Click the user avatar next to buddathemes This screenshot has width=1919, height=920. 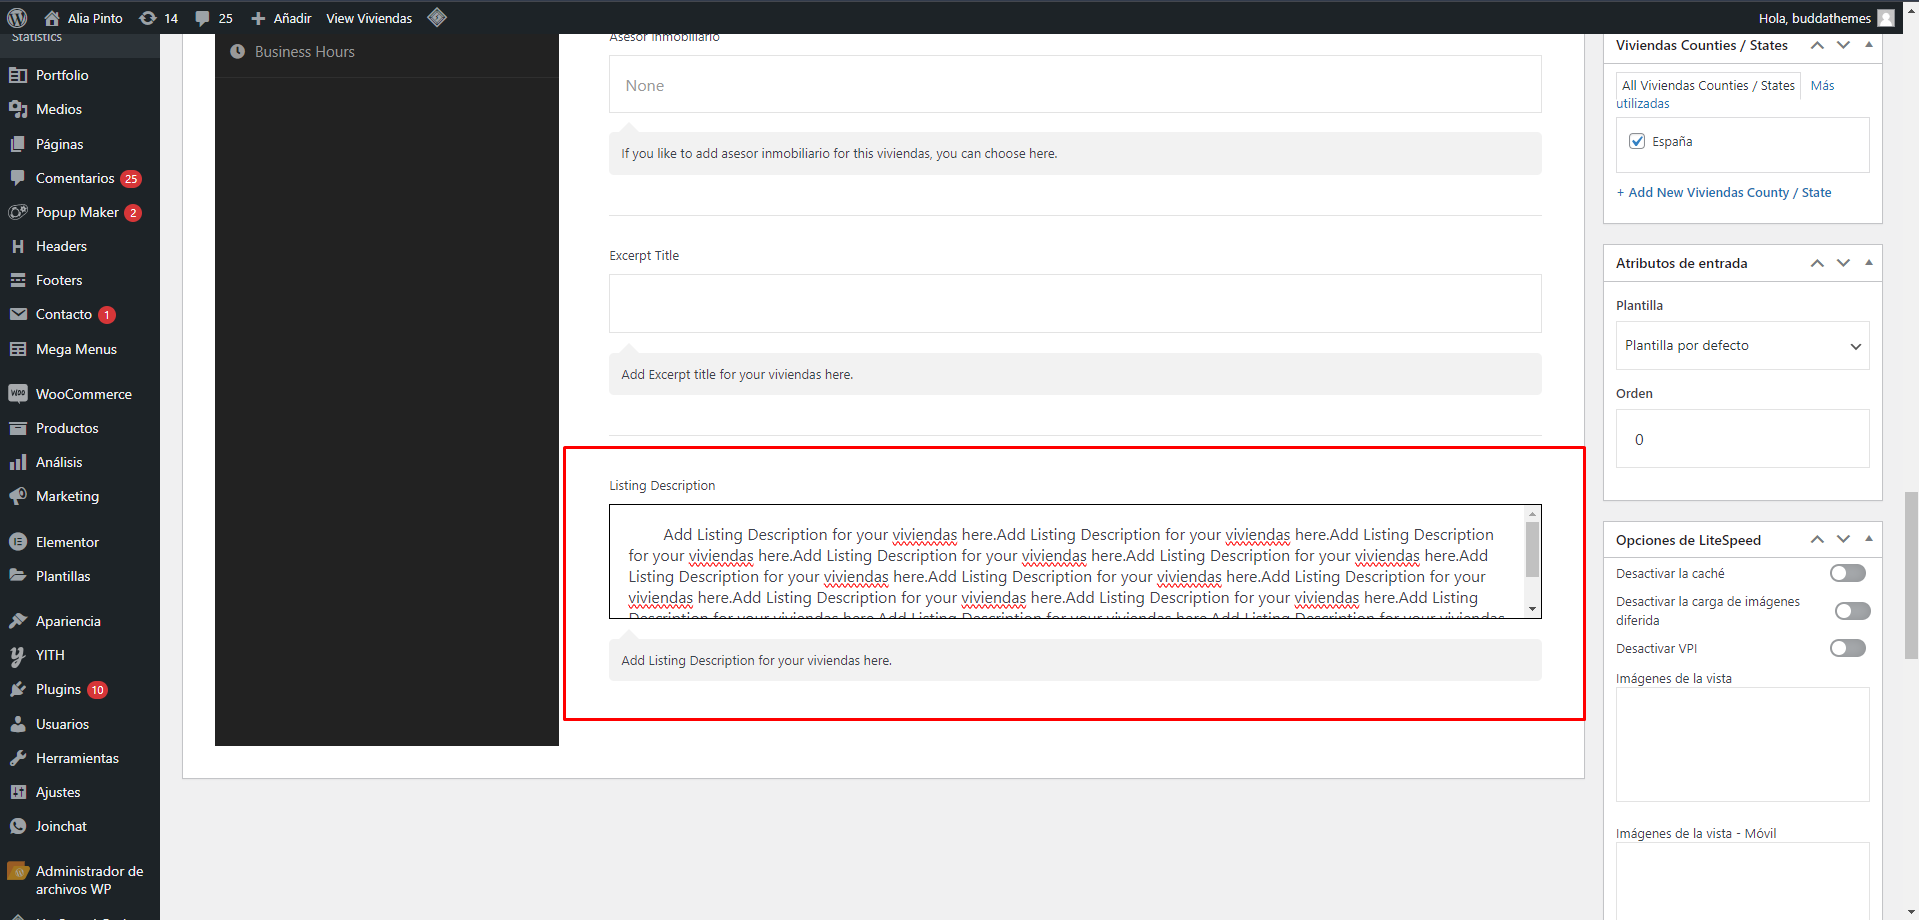click(1886, 18)
